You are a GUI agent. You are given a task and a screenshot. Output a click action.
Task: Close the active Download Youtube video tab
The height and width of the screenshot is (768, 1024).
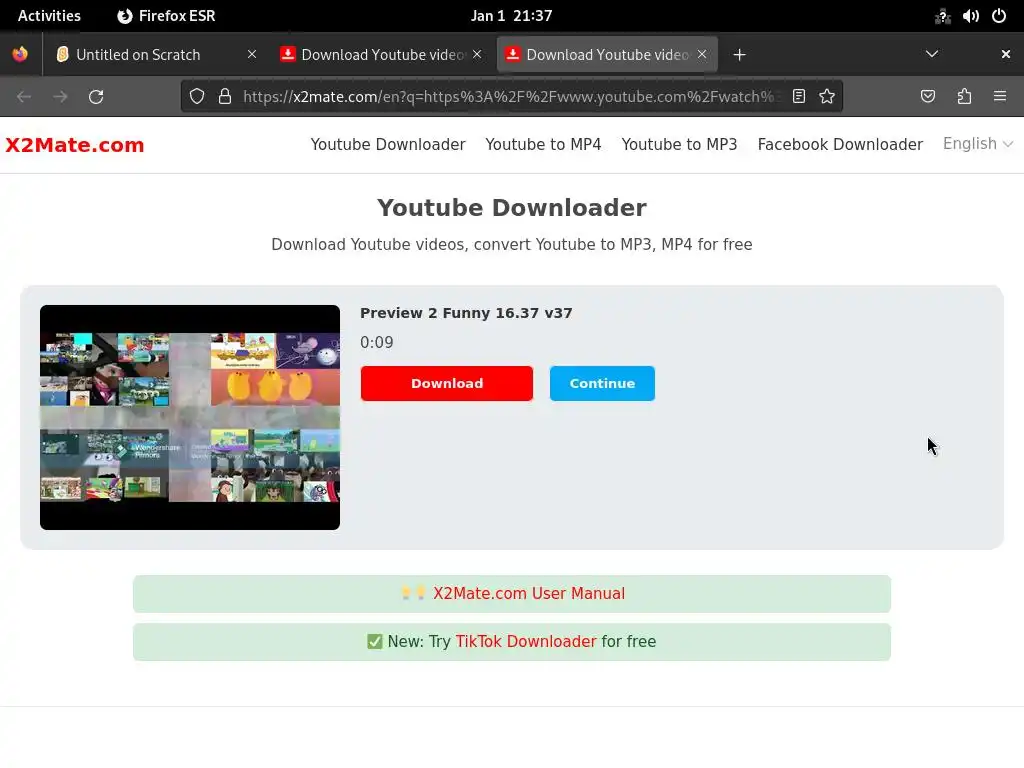tap(701, 54)
